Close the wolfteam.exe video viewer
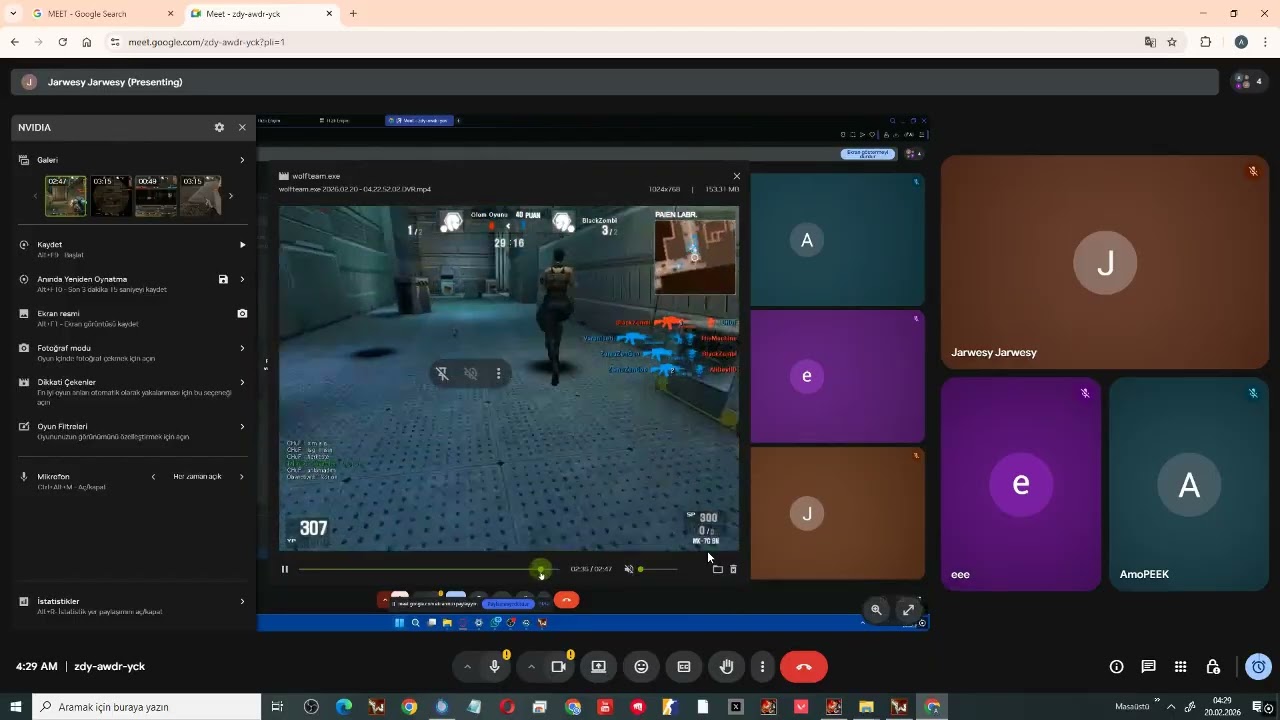This screenshot has width=1280, height=720. coord(737,176)
